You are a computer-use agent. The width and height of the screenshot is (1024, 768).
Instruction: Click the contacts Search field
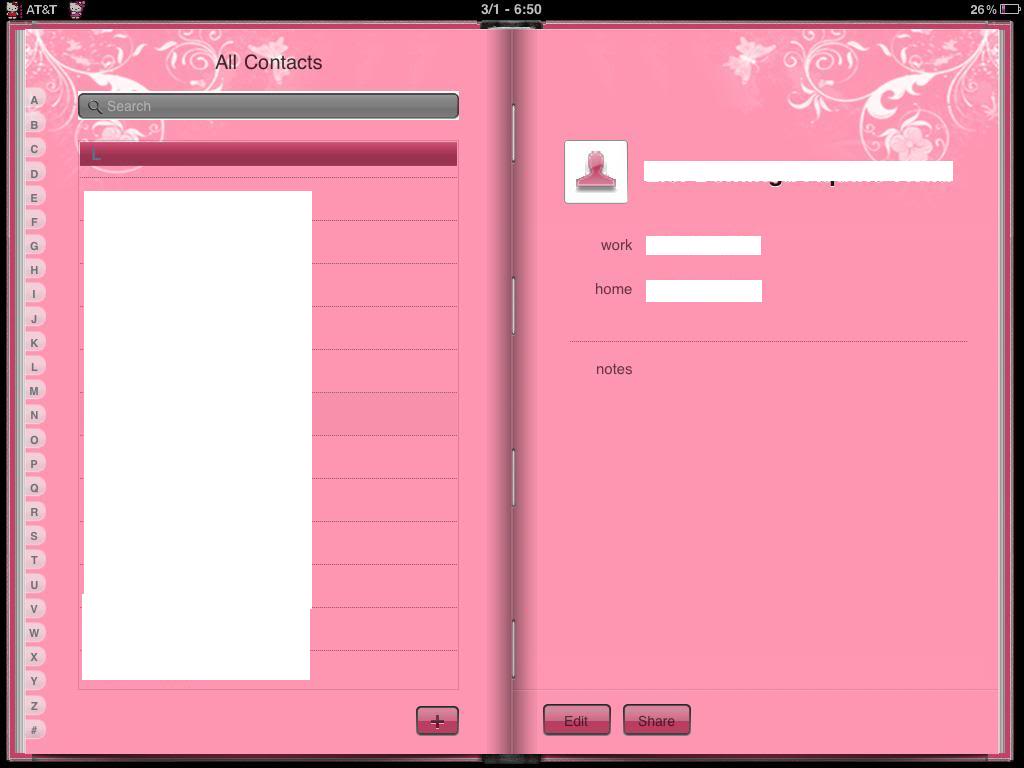click(268, 106)
